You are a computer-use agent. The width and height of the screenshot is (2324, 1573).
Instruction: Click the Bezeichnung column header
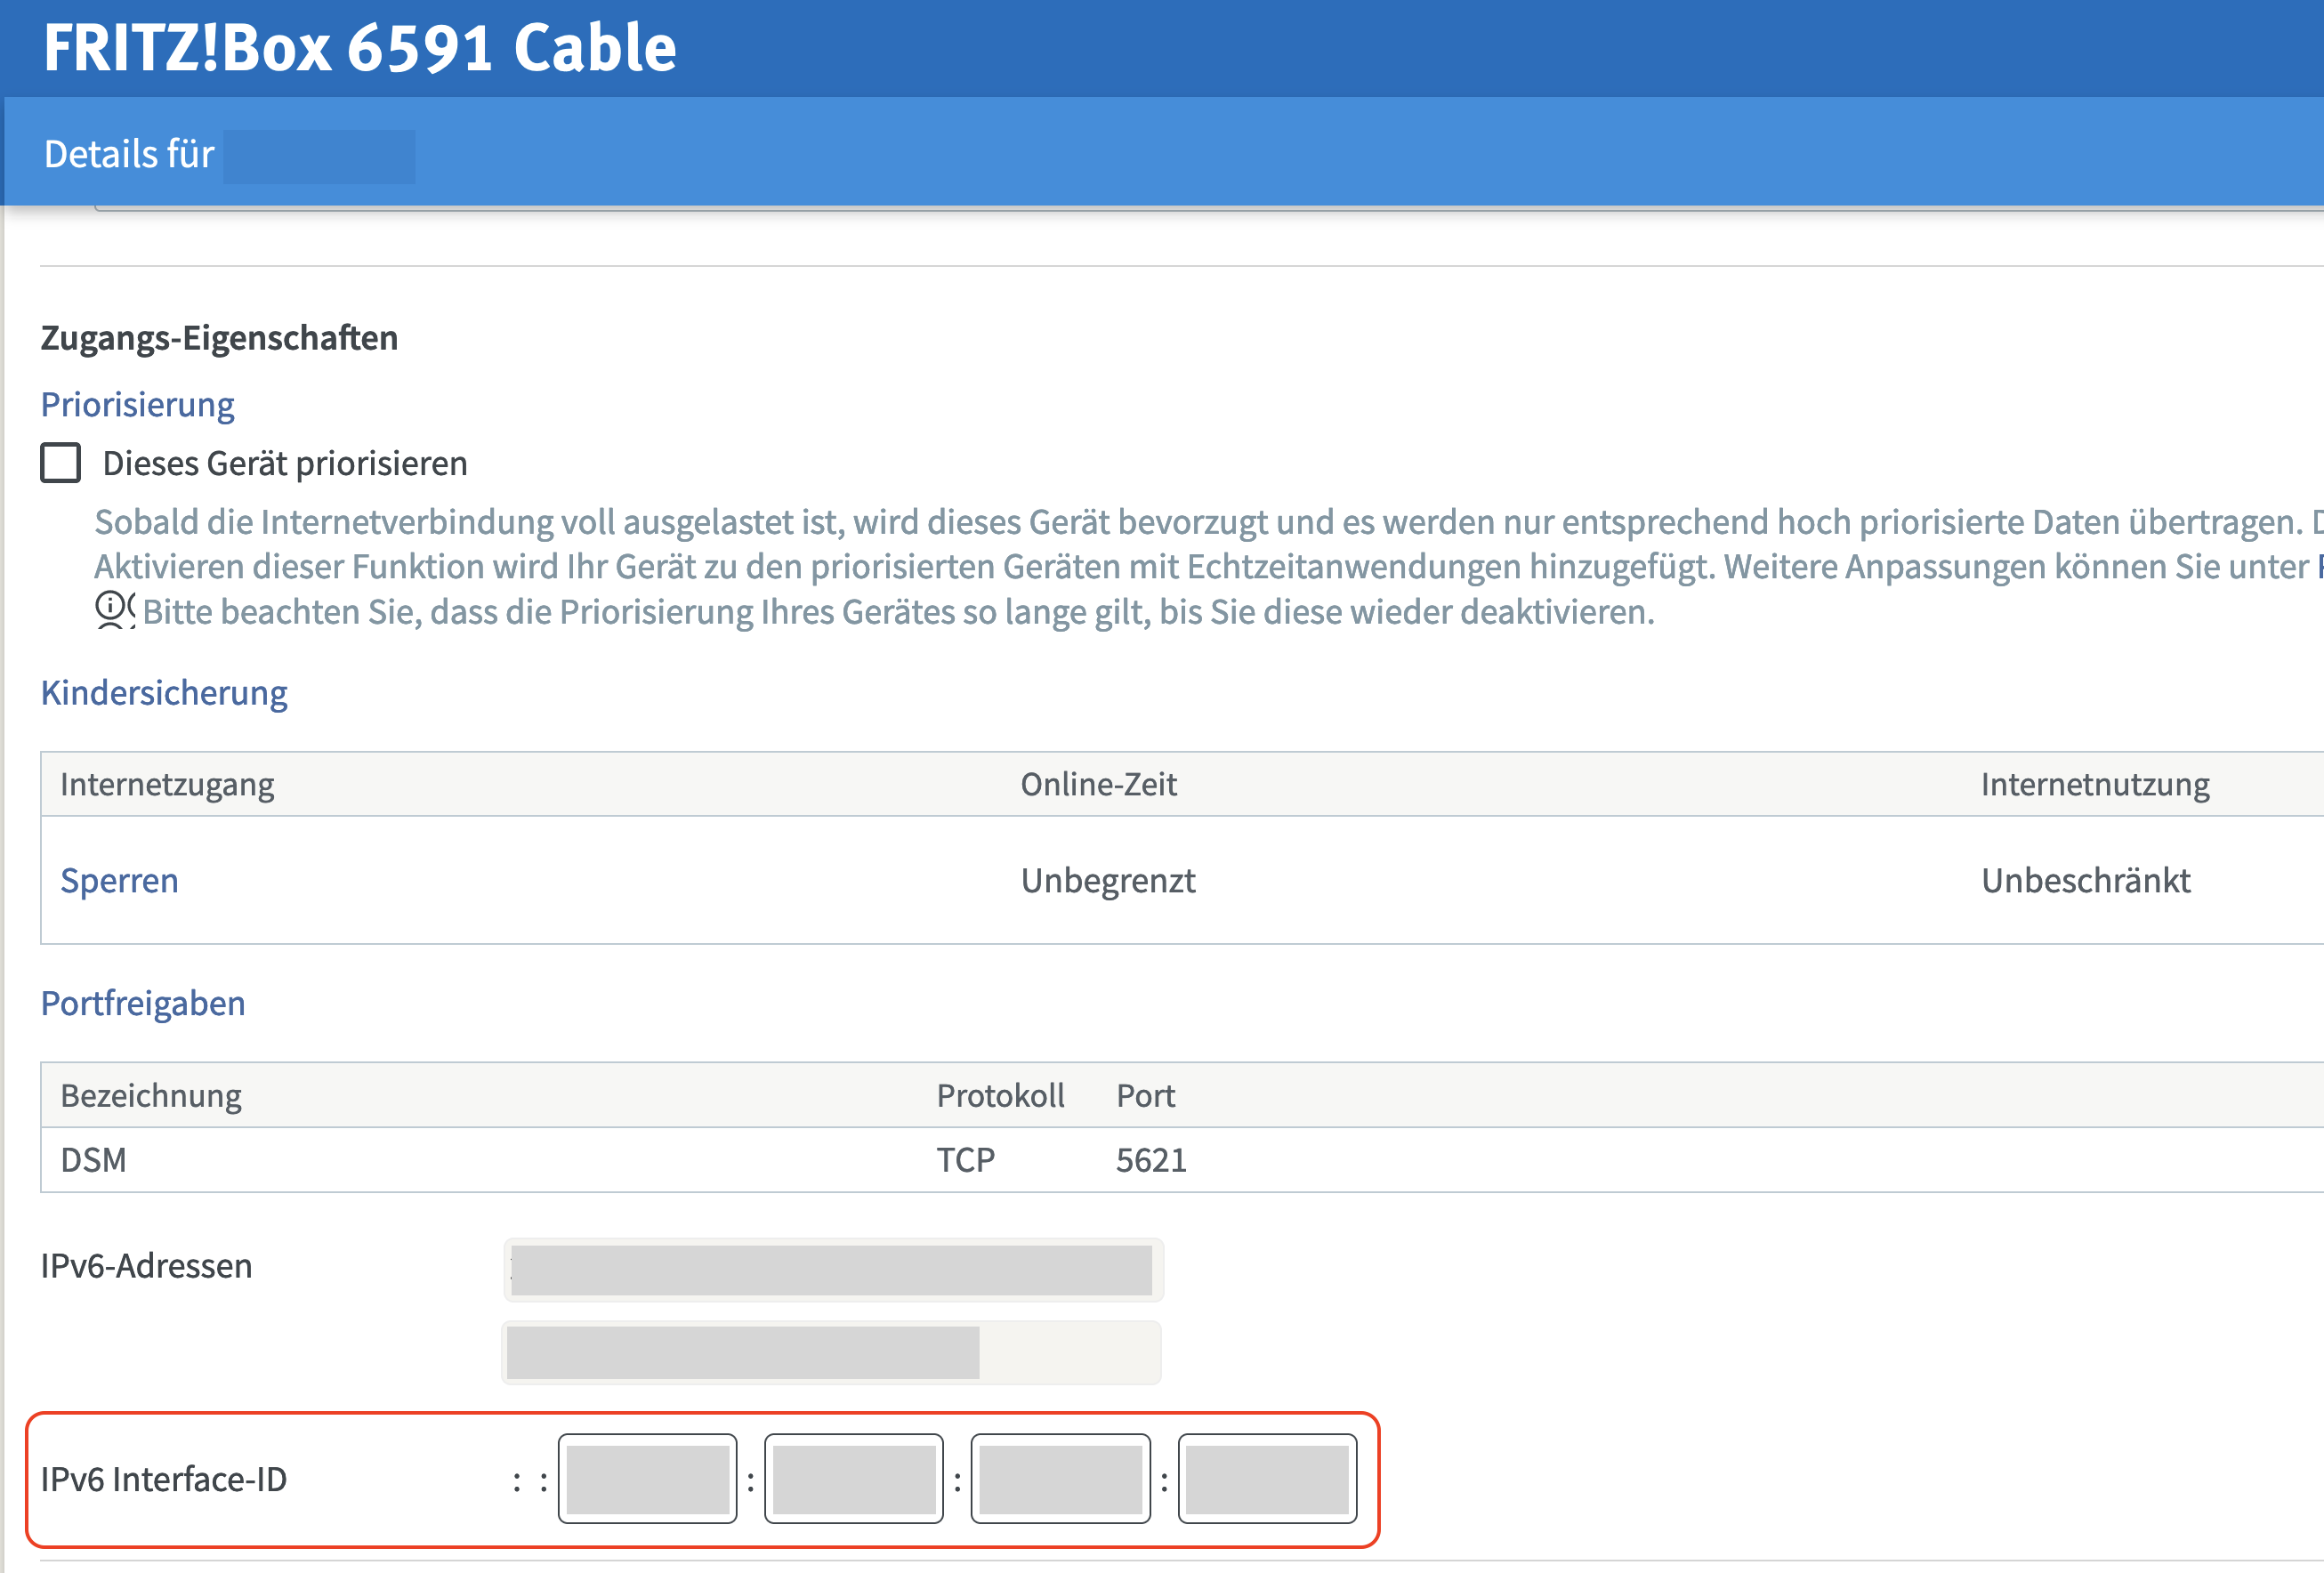point(151,1095)
